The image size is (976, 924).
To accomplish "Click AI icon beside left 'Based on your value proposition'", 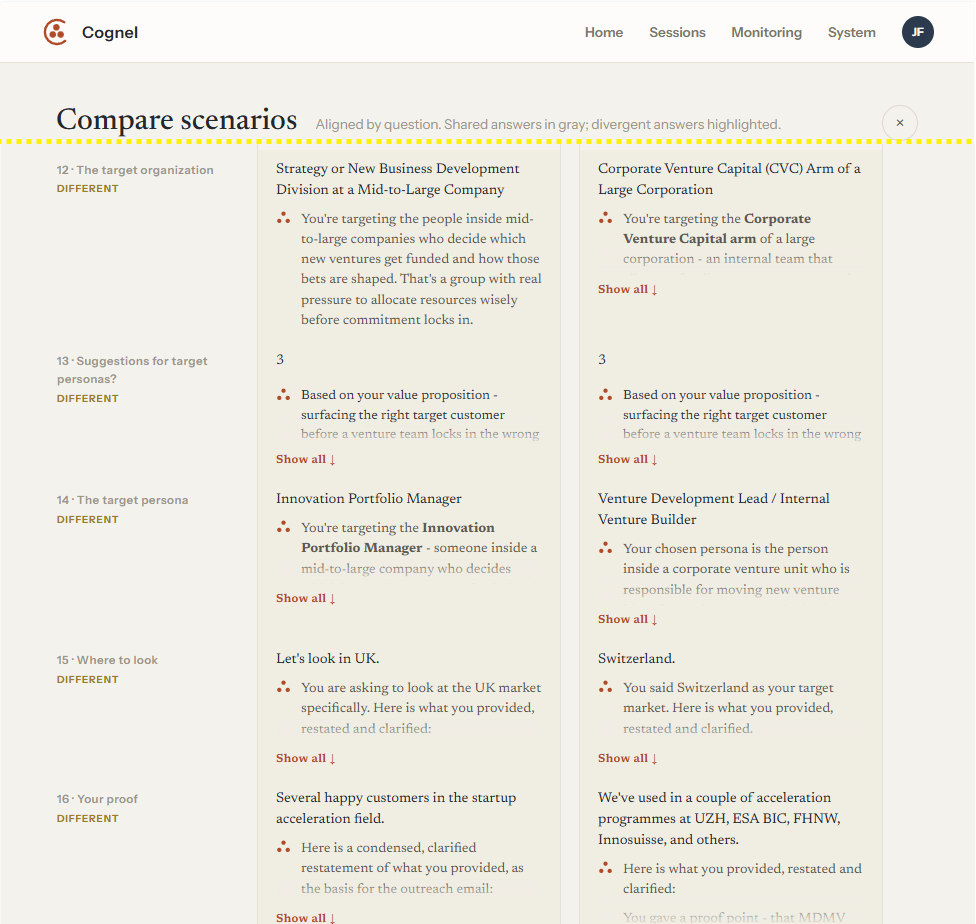I will 284,395.
